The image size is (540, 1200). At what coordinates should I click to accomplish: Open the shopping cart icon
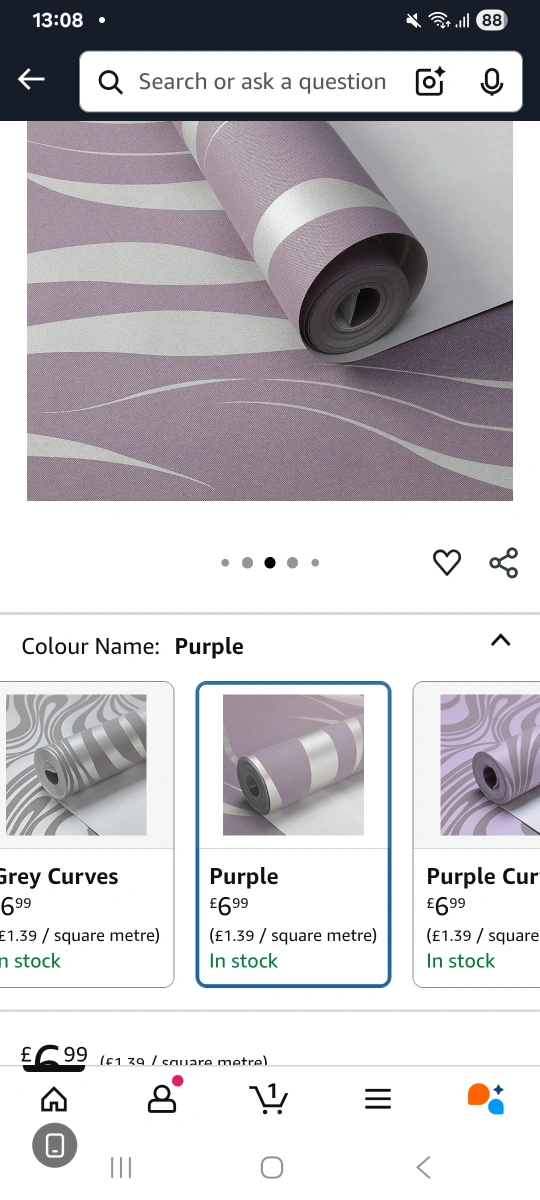click(268, 1098)
